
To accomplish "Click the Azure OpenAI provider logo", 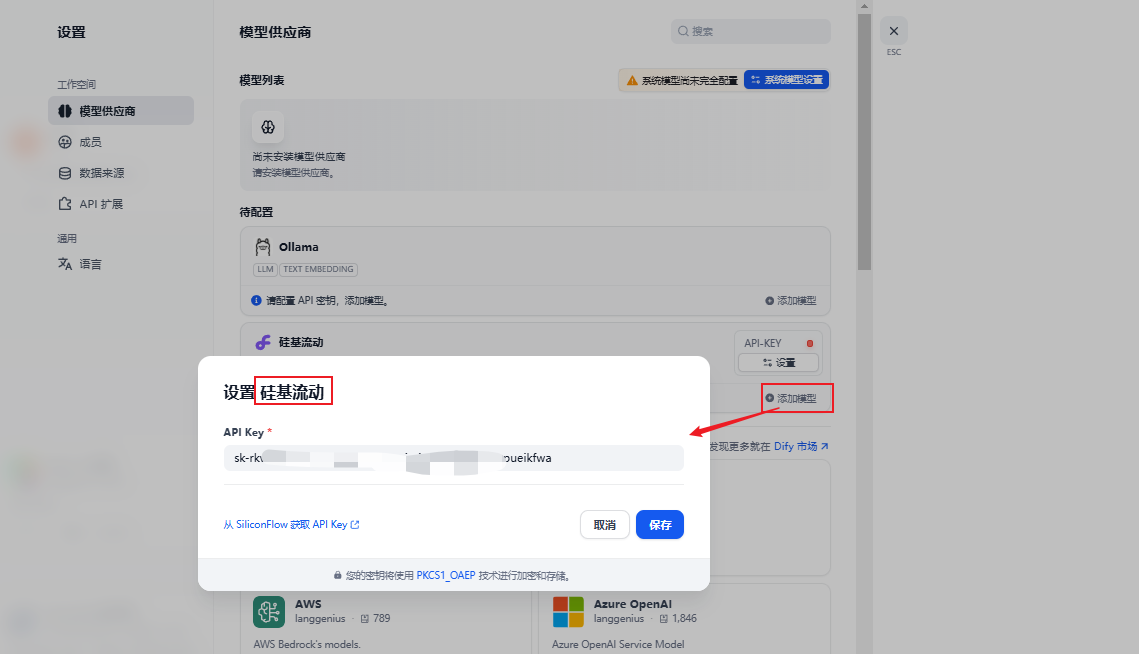I will point(568,612).
